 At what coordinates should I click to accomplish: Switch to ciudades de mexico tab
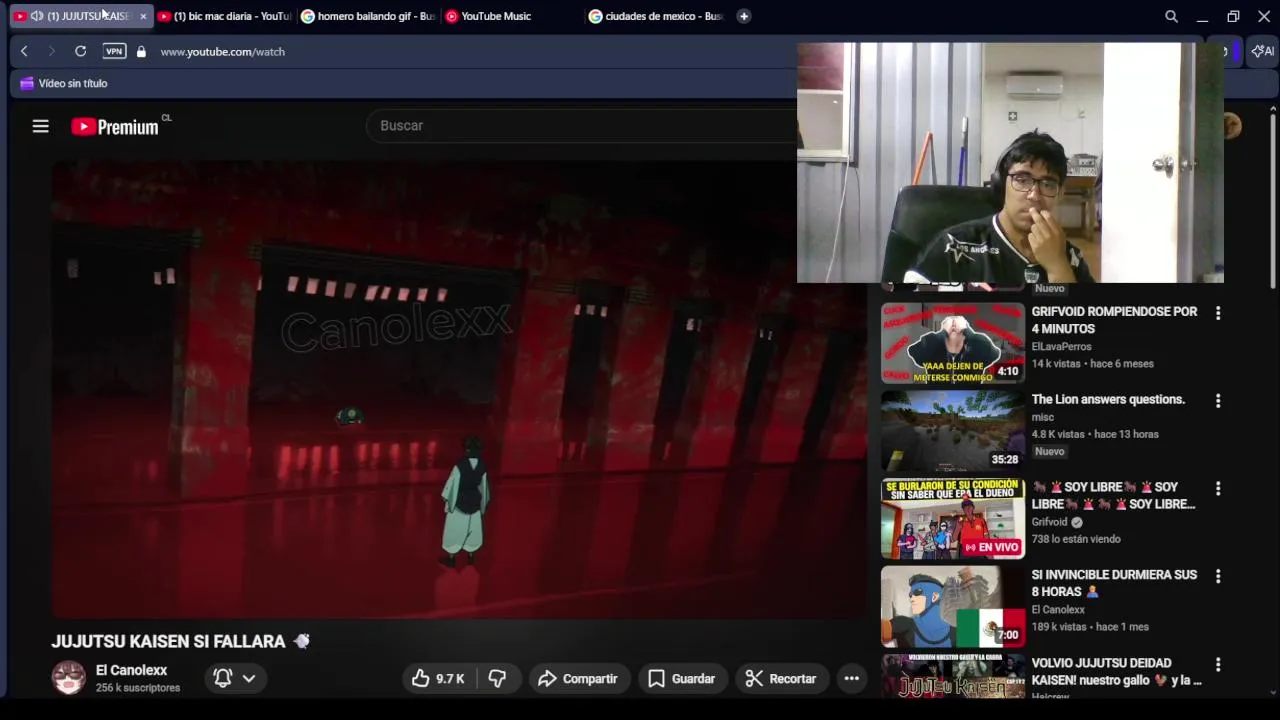657,16
